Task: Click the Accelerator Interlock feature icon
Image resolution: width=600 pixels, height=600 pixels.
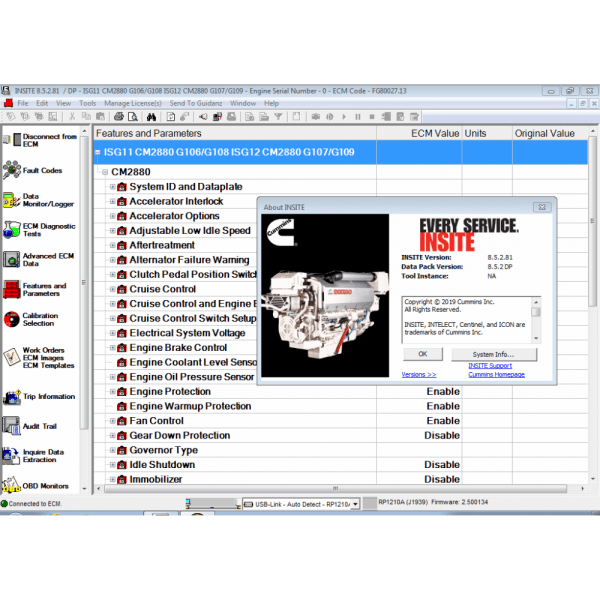Action: tap(122, 201)
